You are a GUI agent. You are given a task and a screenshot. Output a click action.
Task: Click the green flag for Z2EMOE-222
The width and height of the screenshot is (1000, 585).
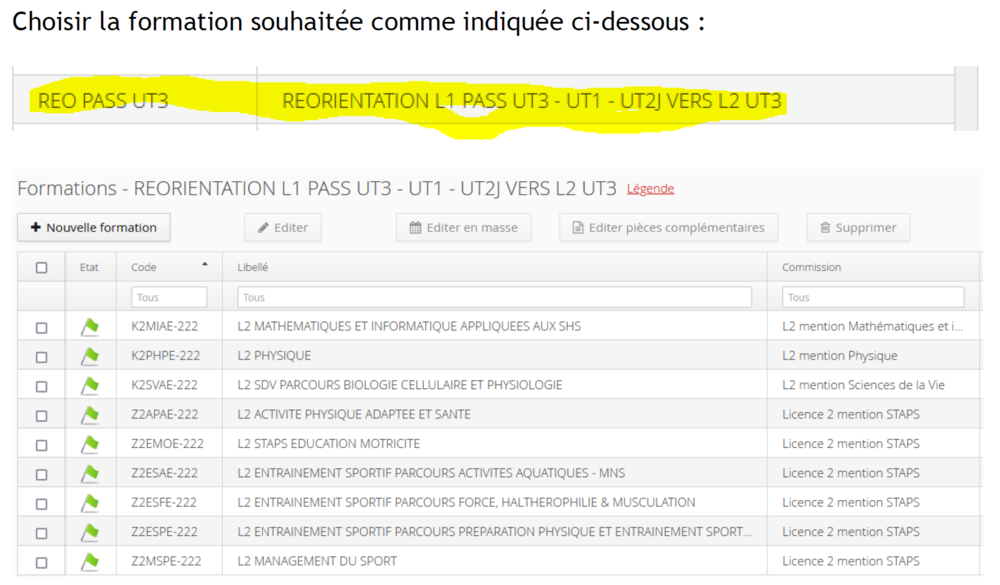[90, 444]
